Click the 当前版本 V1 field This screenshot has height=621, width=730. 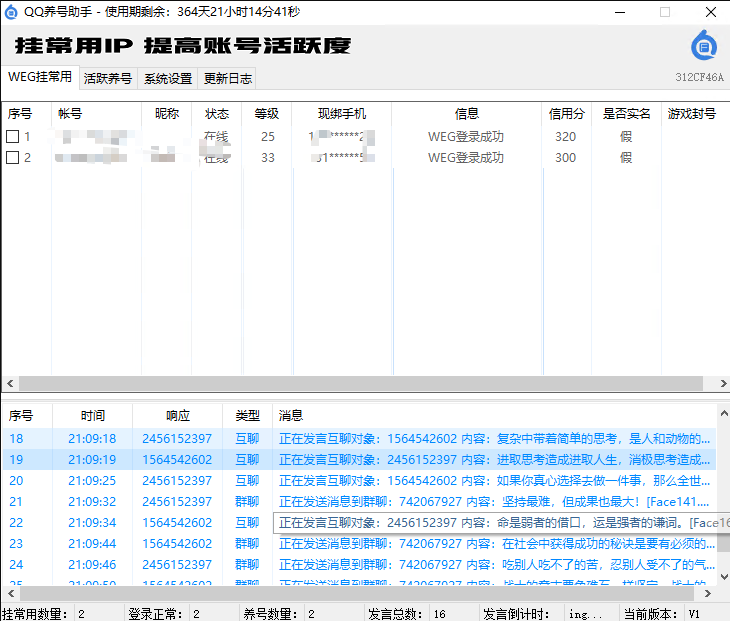706,614
